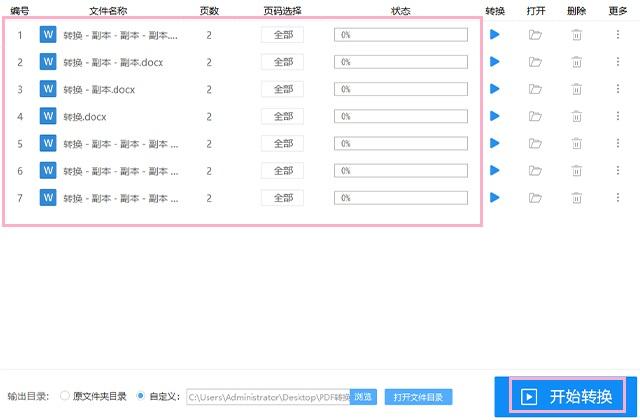Open page selection 全部 for row 3
The image size is (640, 420).
[283, 89]
